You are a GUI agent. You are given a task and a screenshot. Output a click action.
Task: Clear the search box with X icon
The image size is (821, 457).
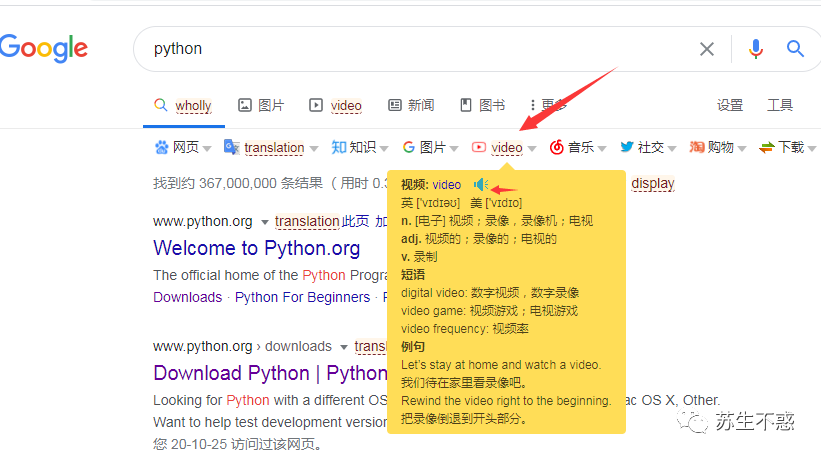(707, 49)
